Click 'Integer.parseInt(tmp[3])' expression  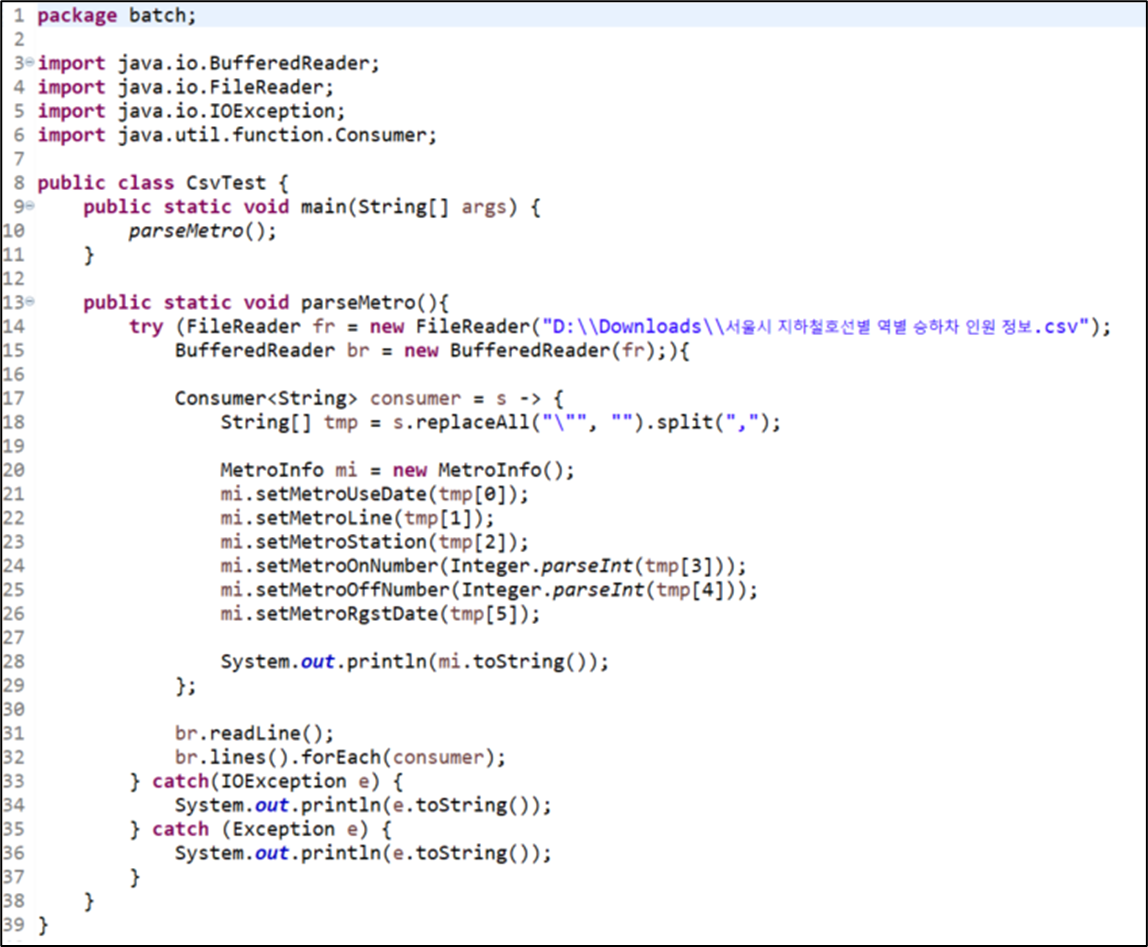tap(586, 566)
